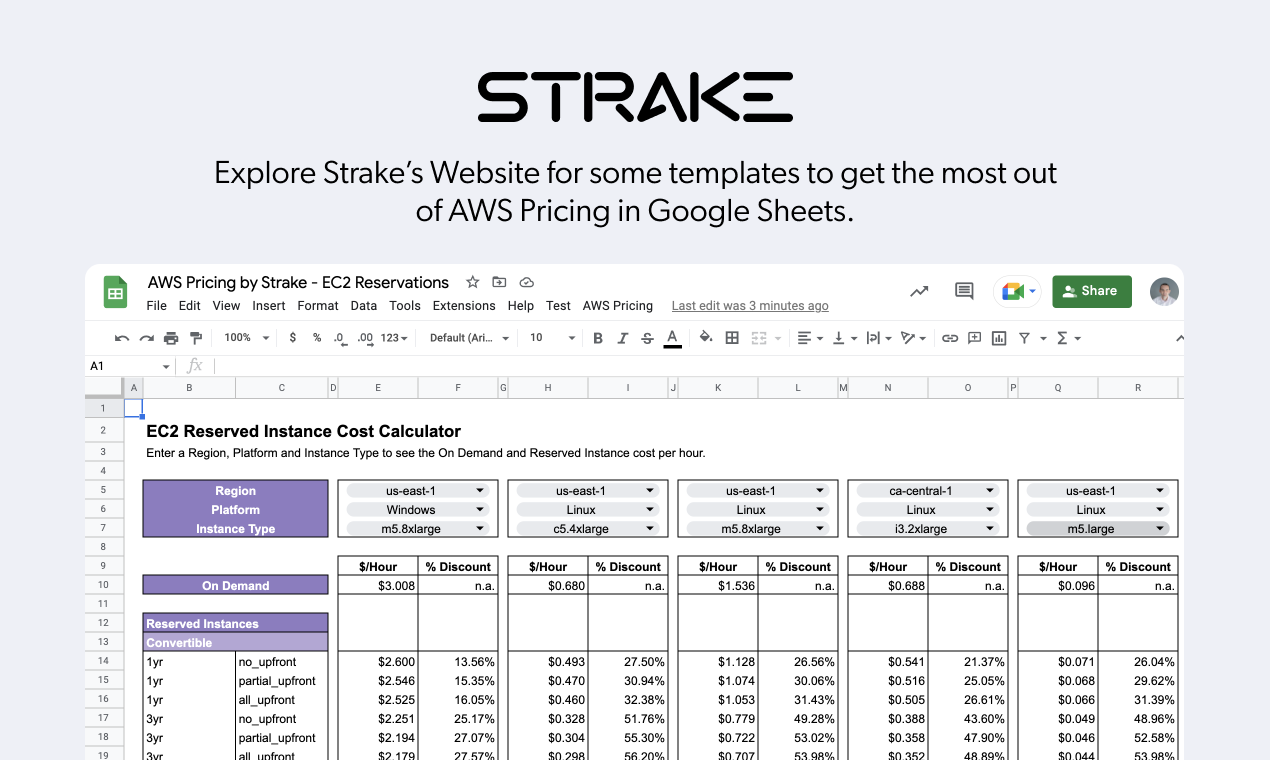Select the Paint format tool
The image size is (1270, 760).
point(196,338)
